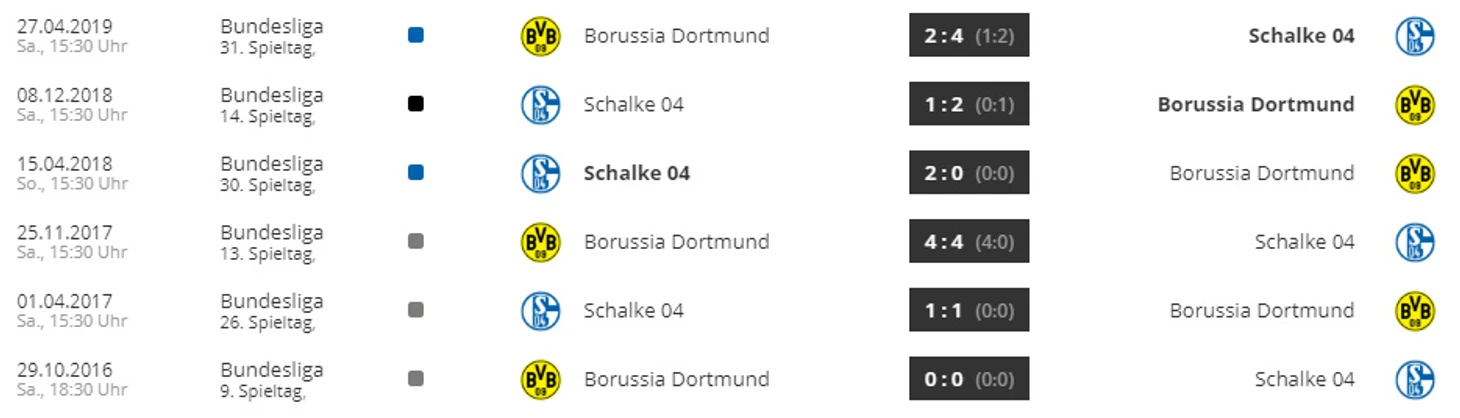Select the 01.04.2017 match date
This screenshot has width=1460, height=418.
point(64,301)
